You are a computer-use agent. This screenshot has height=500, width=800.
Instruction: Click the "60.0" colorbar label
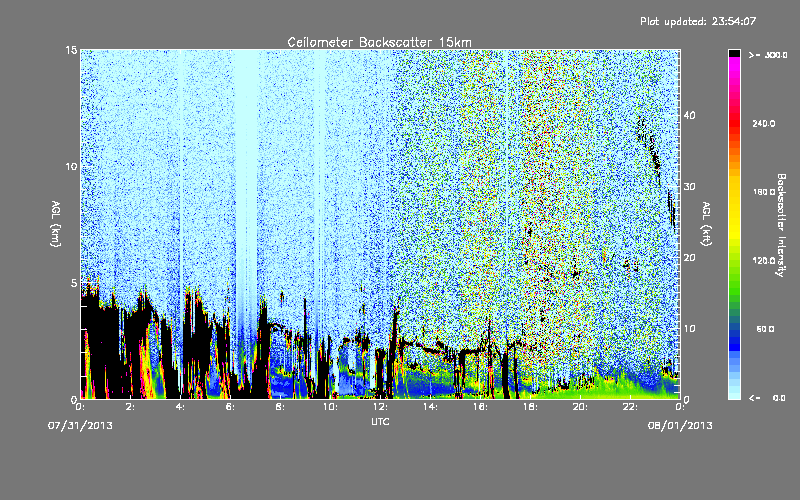pos(765,329)
